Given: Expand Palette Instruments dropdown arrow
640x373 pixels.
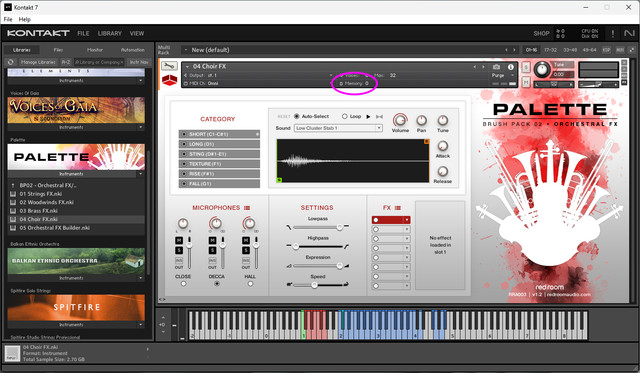Looking at the screenshot, I should coord(140,174).
